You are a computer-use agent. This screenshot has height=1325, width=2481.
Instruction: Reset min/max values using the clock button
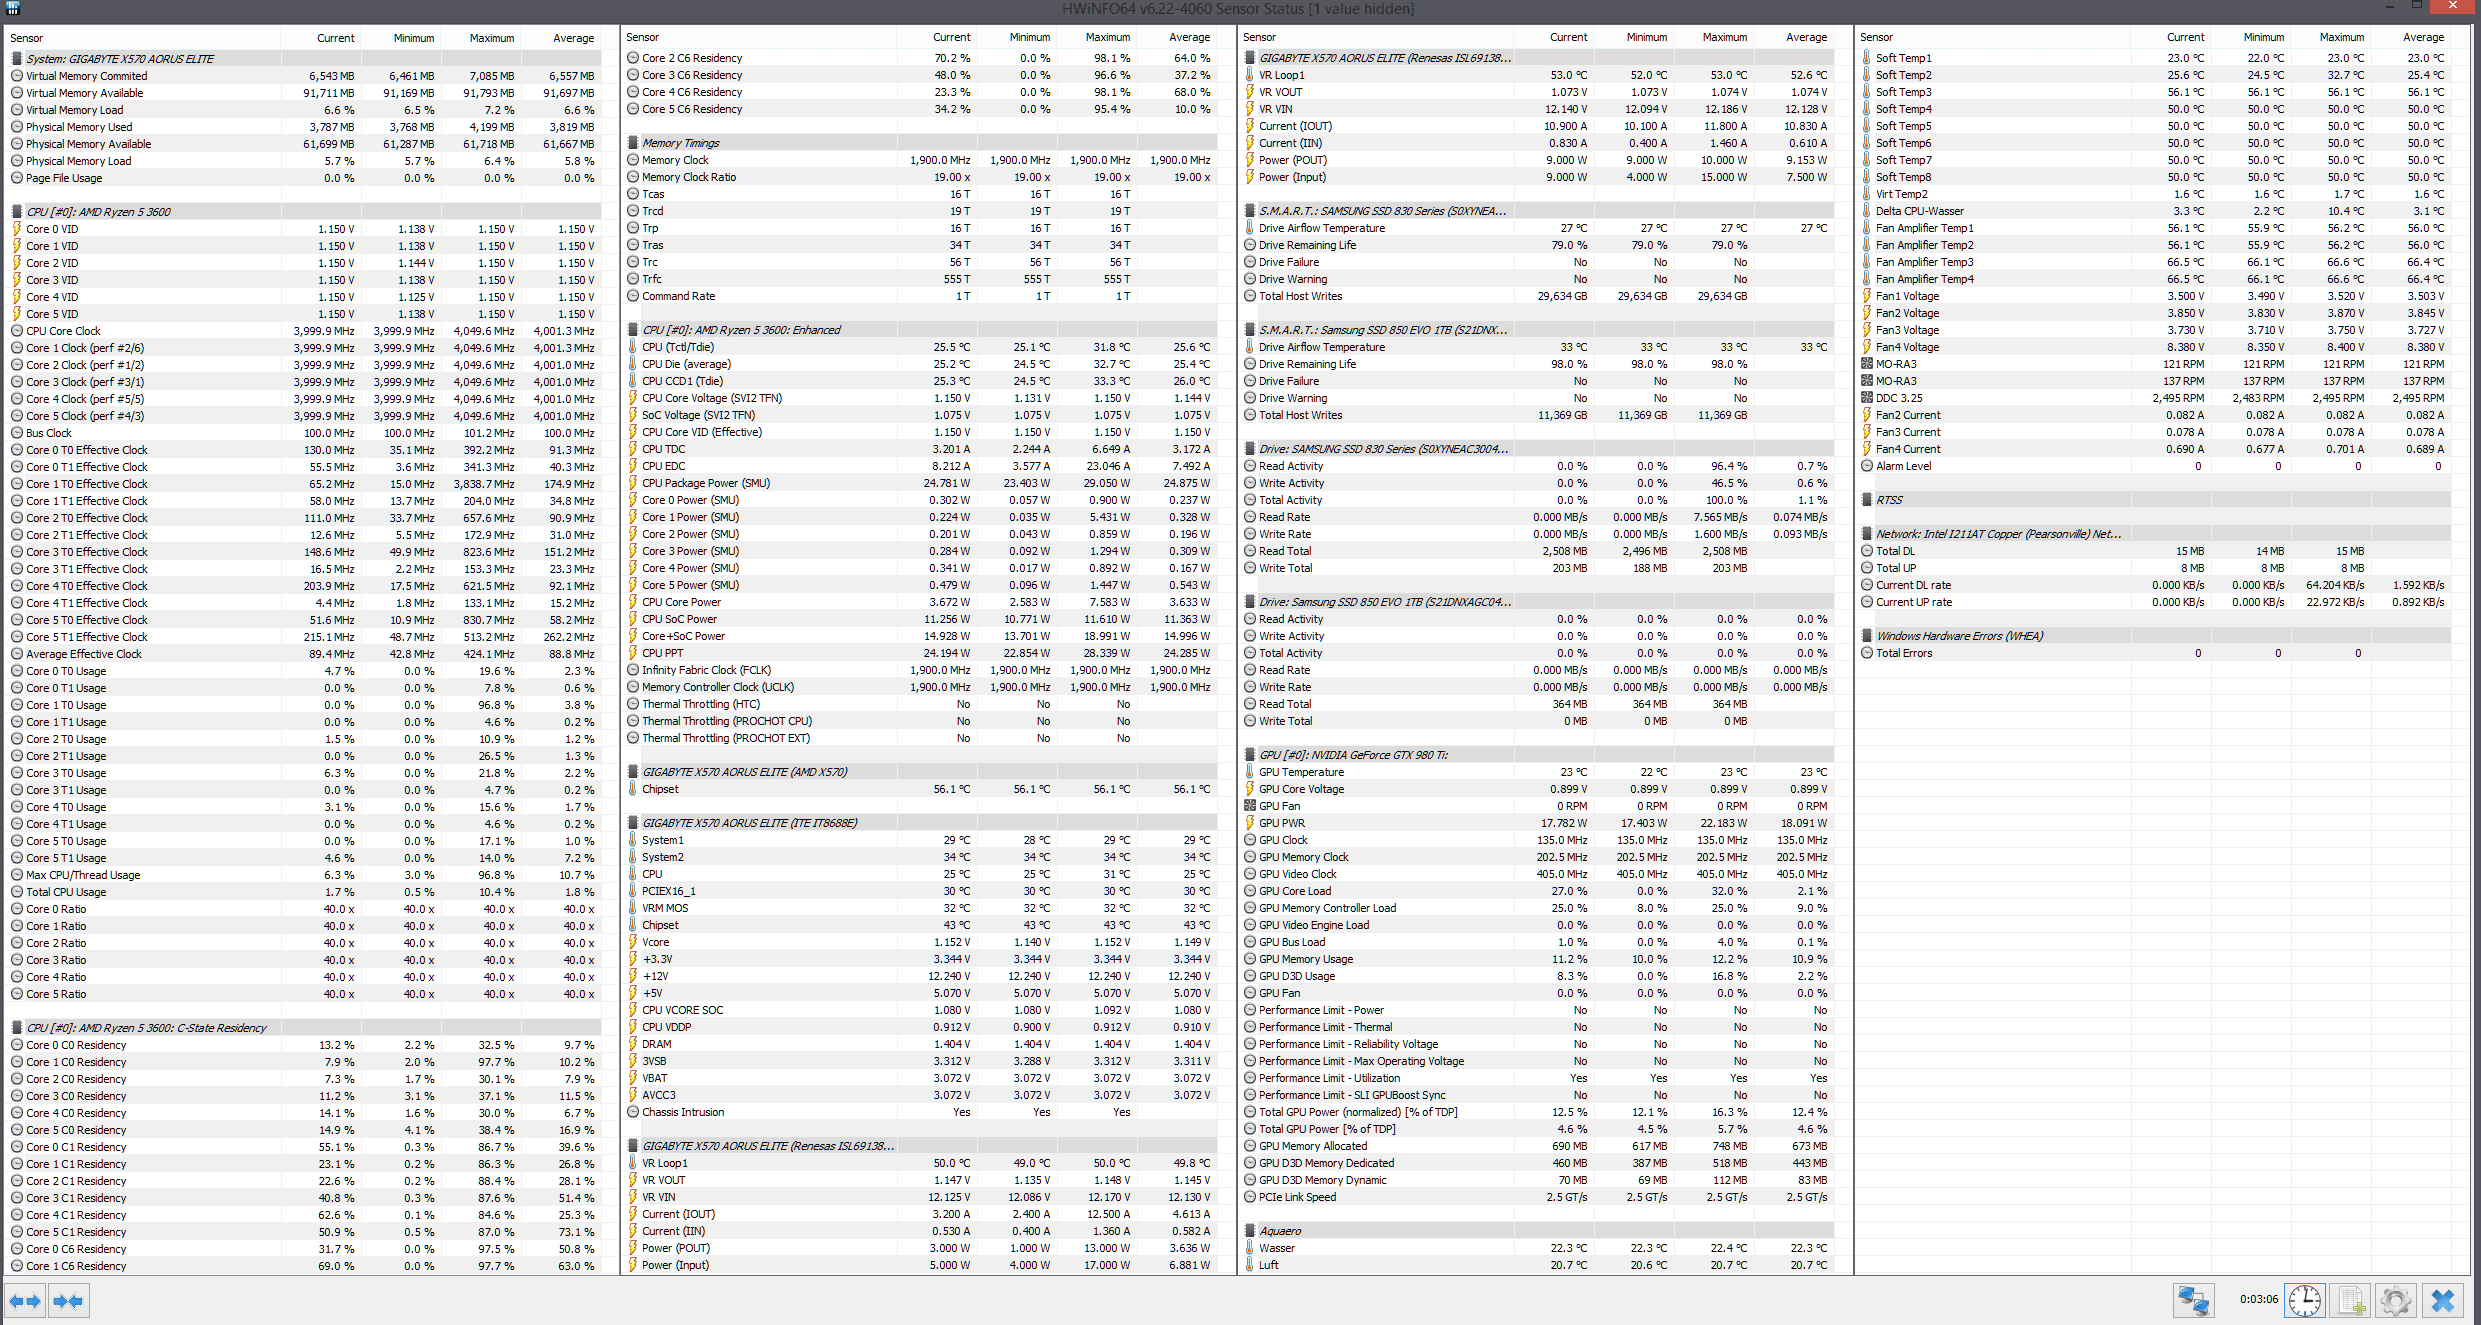pos(2304,1300)
